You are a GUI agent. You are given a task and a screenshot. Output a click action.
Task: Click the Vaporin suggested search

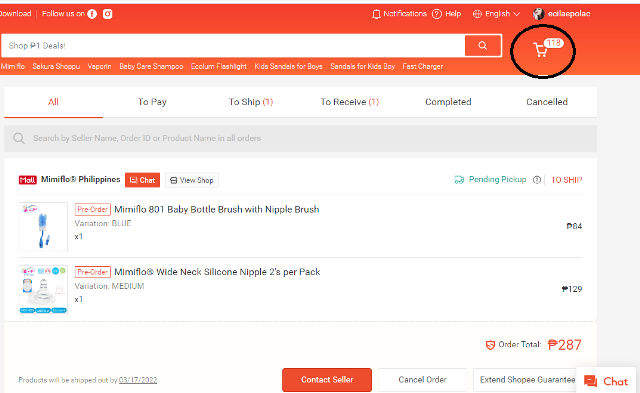tap(100, 67)
